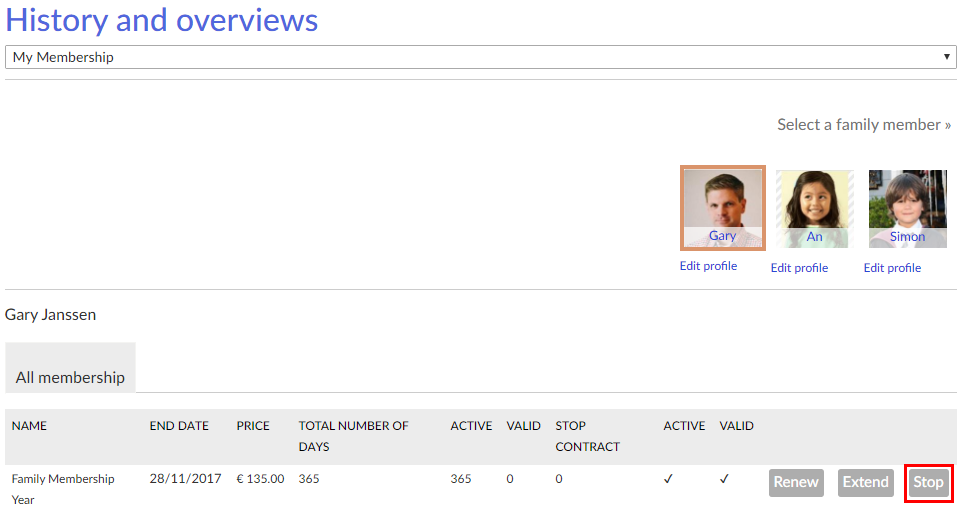Click the TOTAL NUMBER OF DAYS header

(353, 436)
